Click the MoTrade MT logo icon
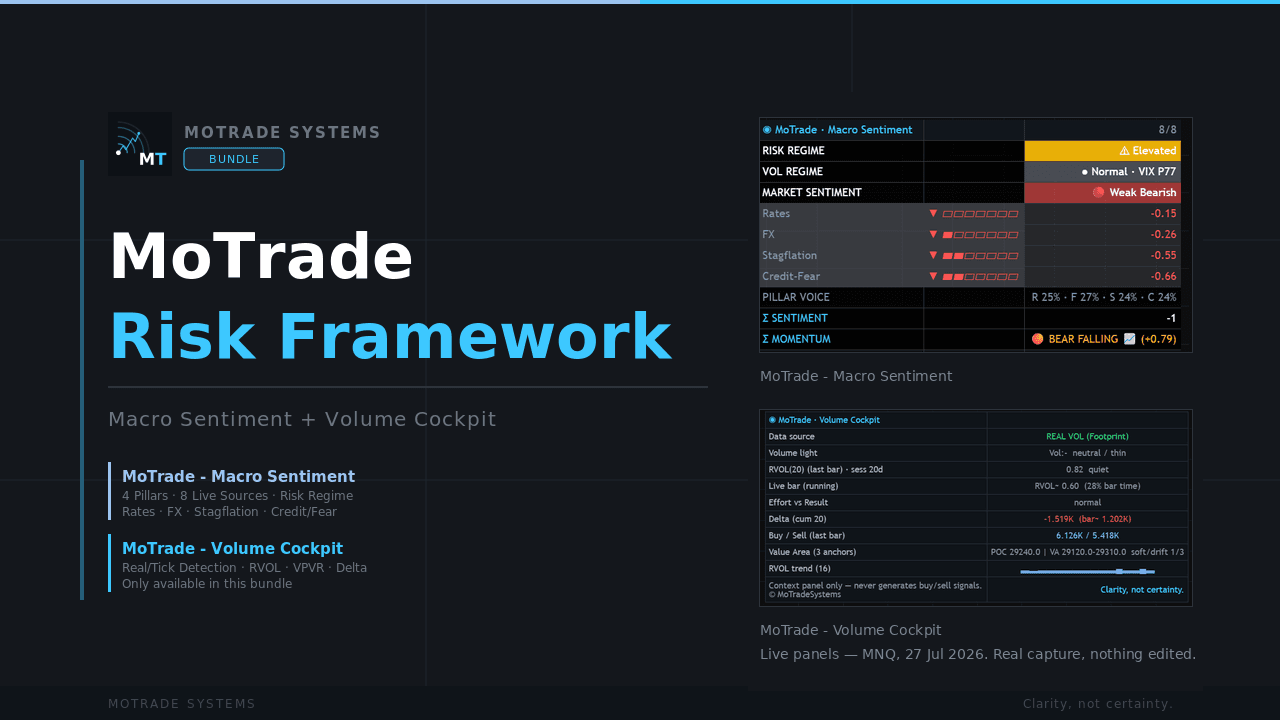Image resolution: width=1280 pixels, height=720 pixels. coord(140,144)
